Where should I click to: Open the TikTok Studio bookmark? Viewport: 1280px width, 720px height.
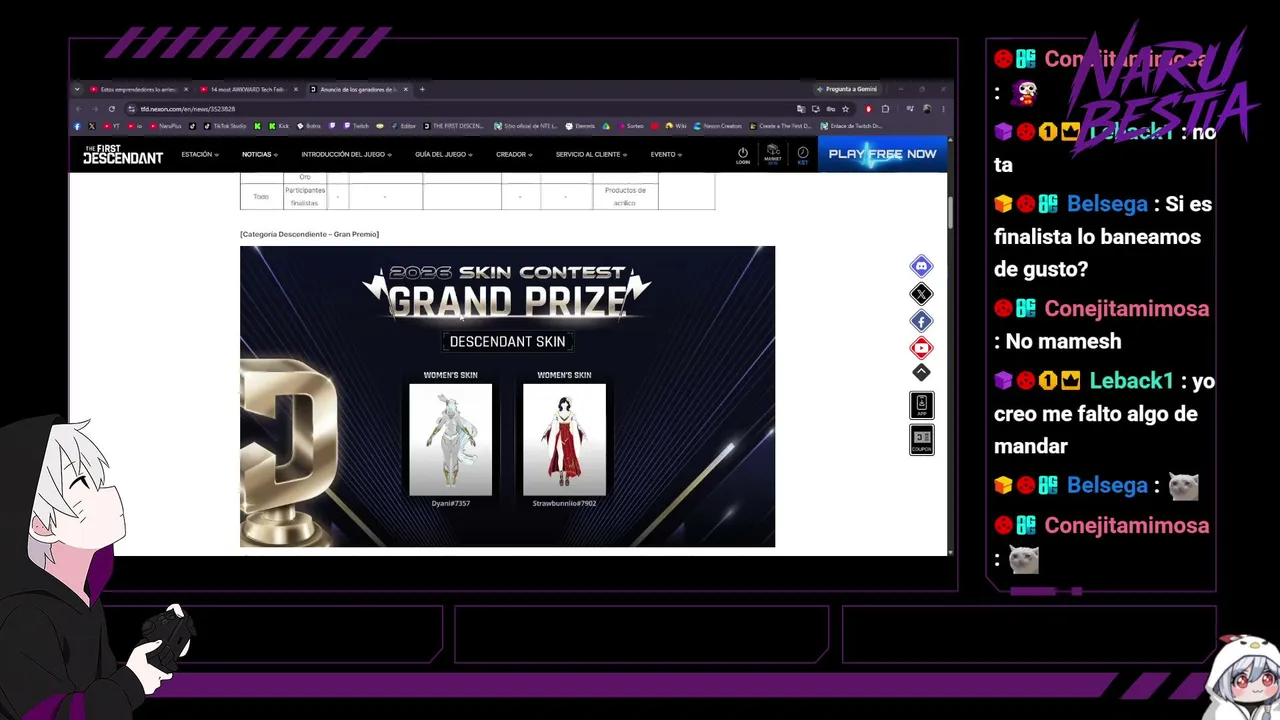click(x=225, y=126)
